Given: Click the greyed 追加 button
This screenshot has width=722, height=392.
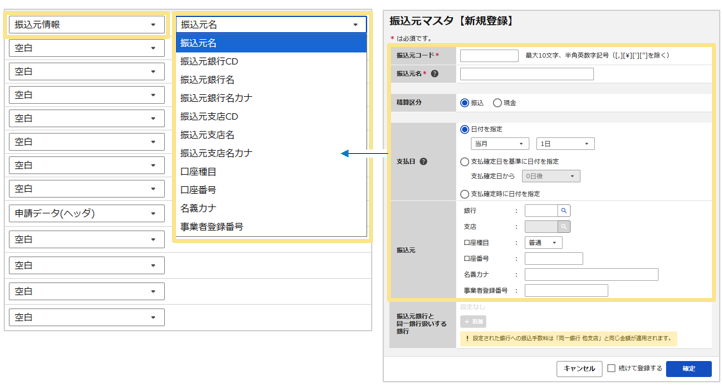Looking at the screenshot, I should [473, 322].
